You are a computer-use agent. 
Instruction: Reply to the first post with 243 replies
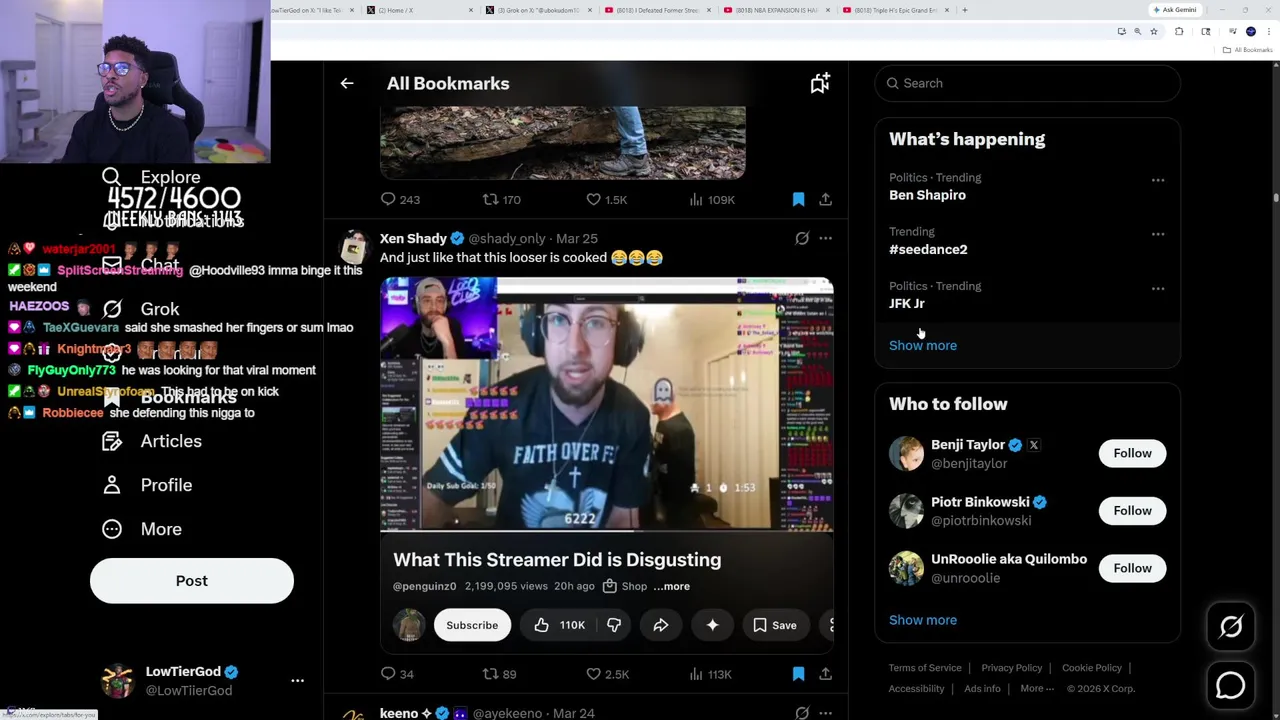(400, 199)
